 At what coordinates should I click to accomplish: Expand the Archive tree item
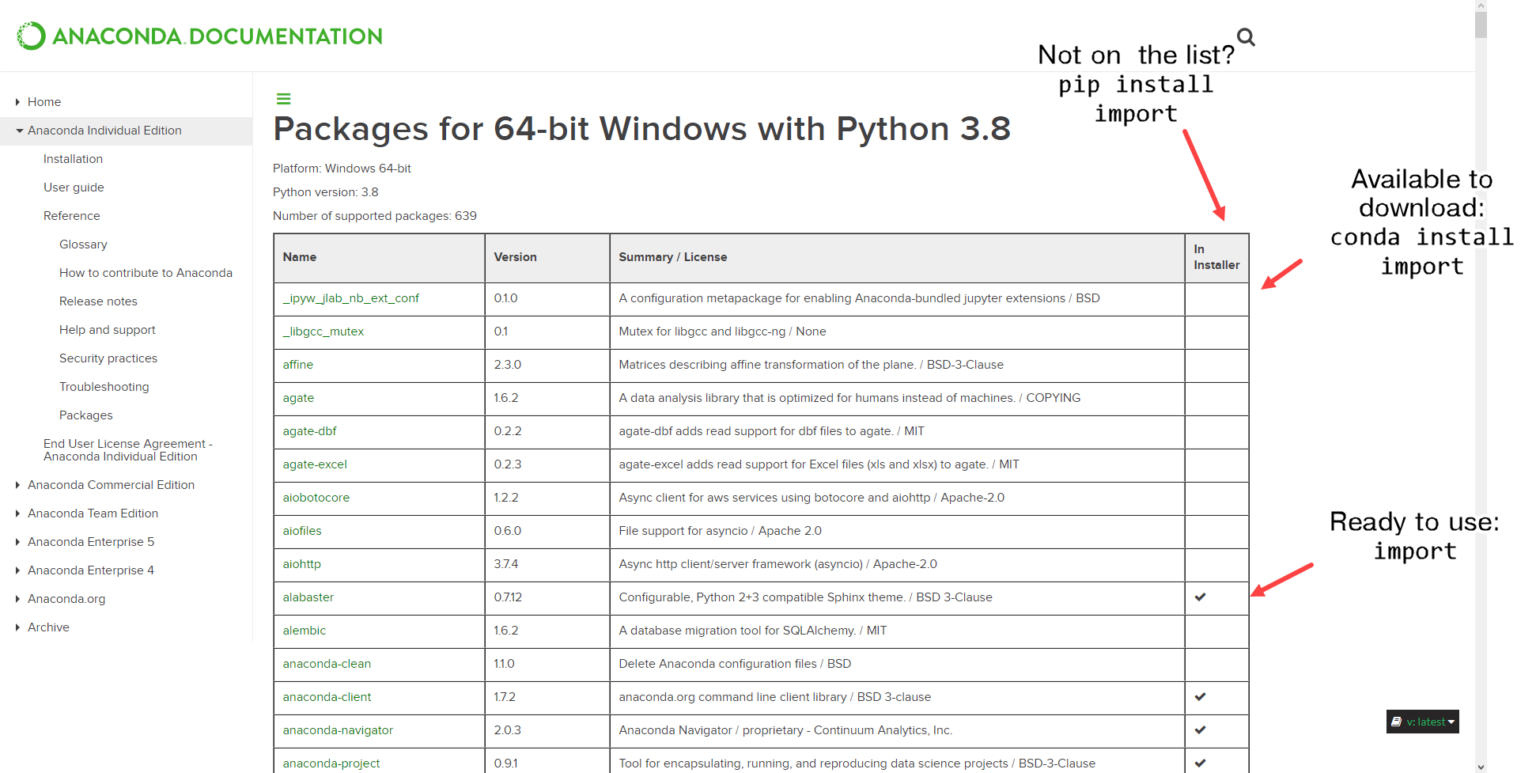[x=18, y=628]
